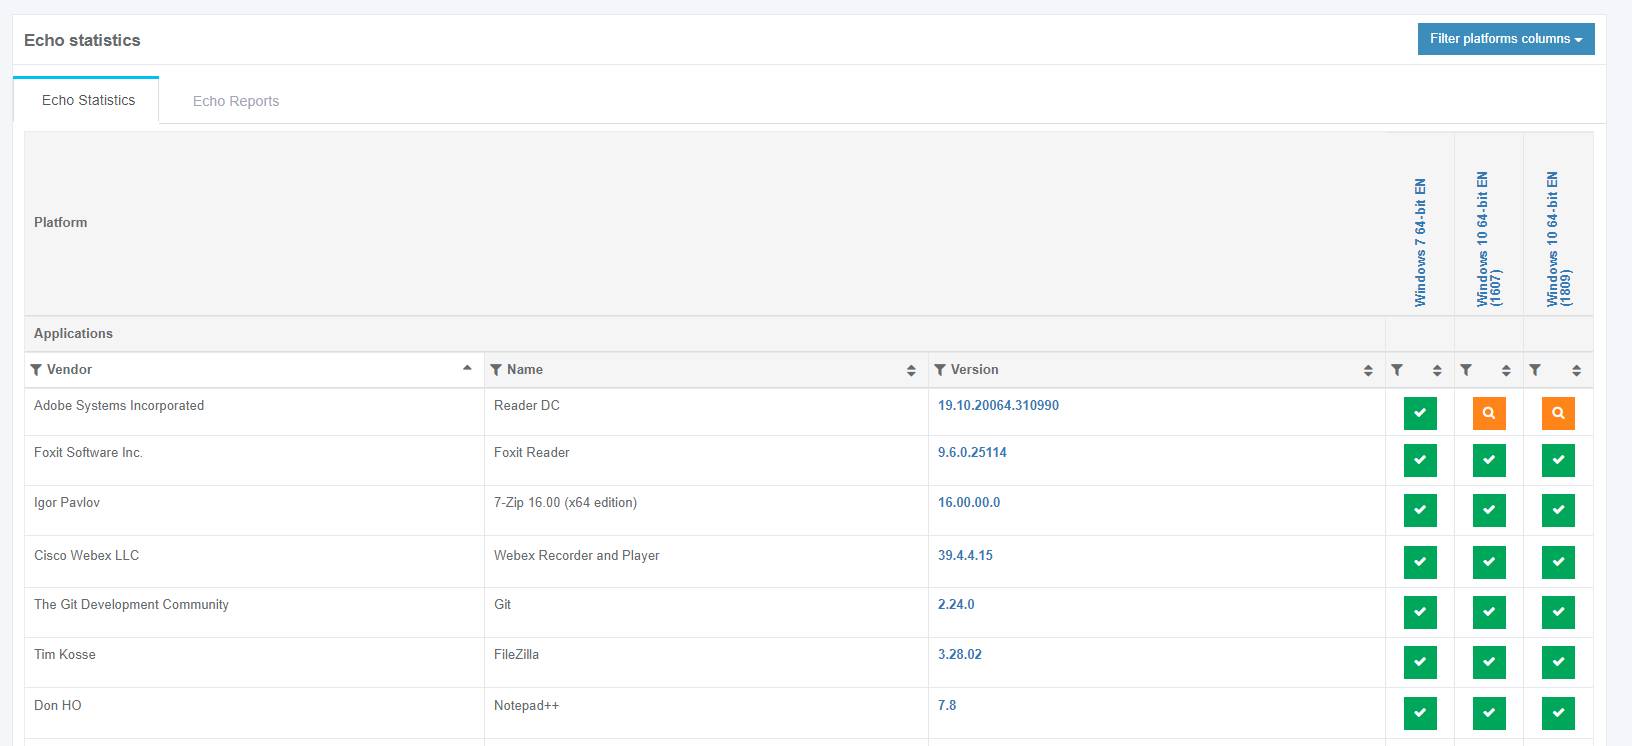This screenshot has height=746, width=1632.
Task: Click Notepad++ check for Windows 7
Action: tap(1420, 713)
